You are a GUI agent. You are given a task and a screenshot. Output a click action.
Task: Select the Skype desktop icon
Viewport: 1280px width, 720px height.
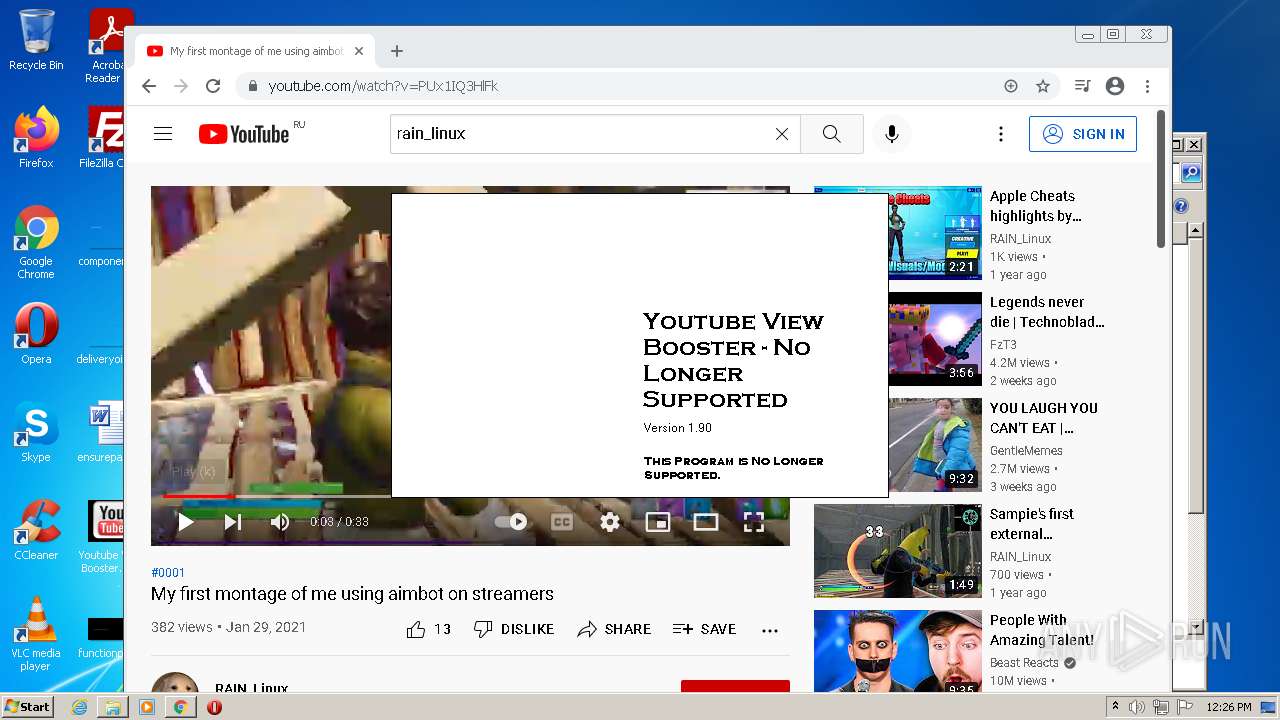click(36, 432)
